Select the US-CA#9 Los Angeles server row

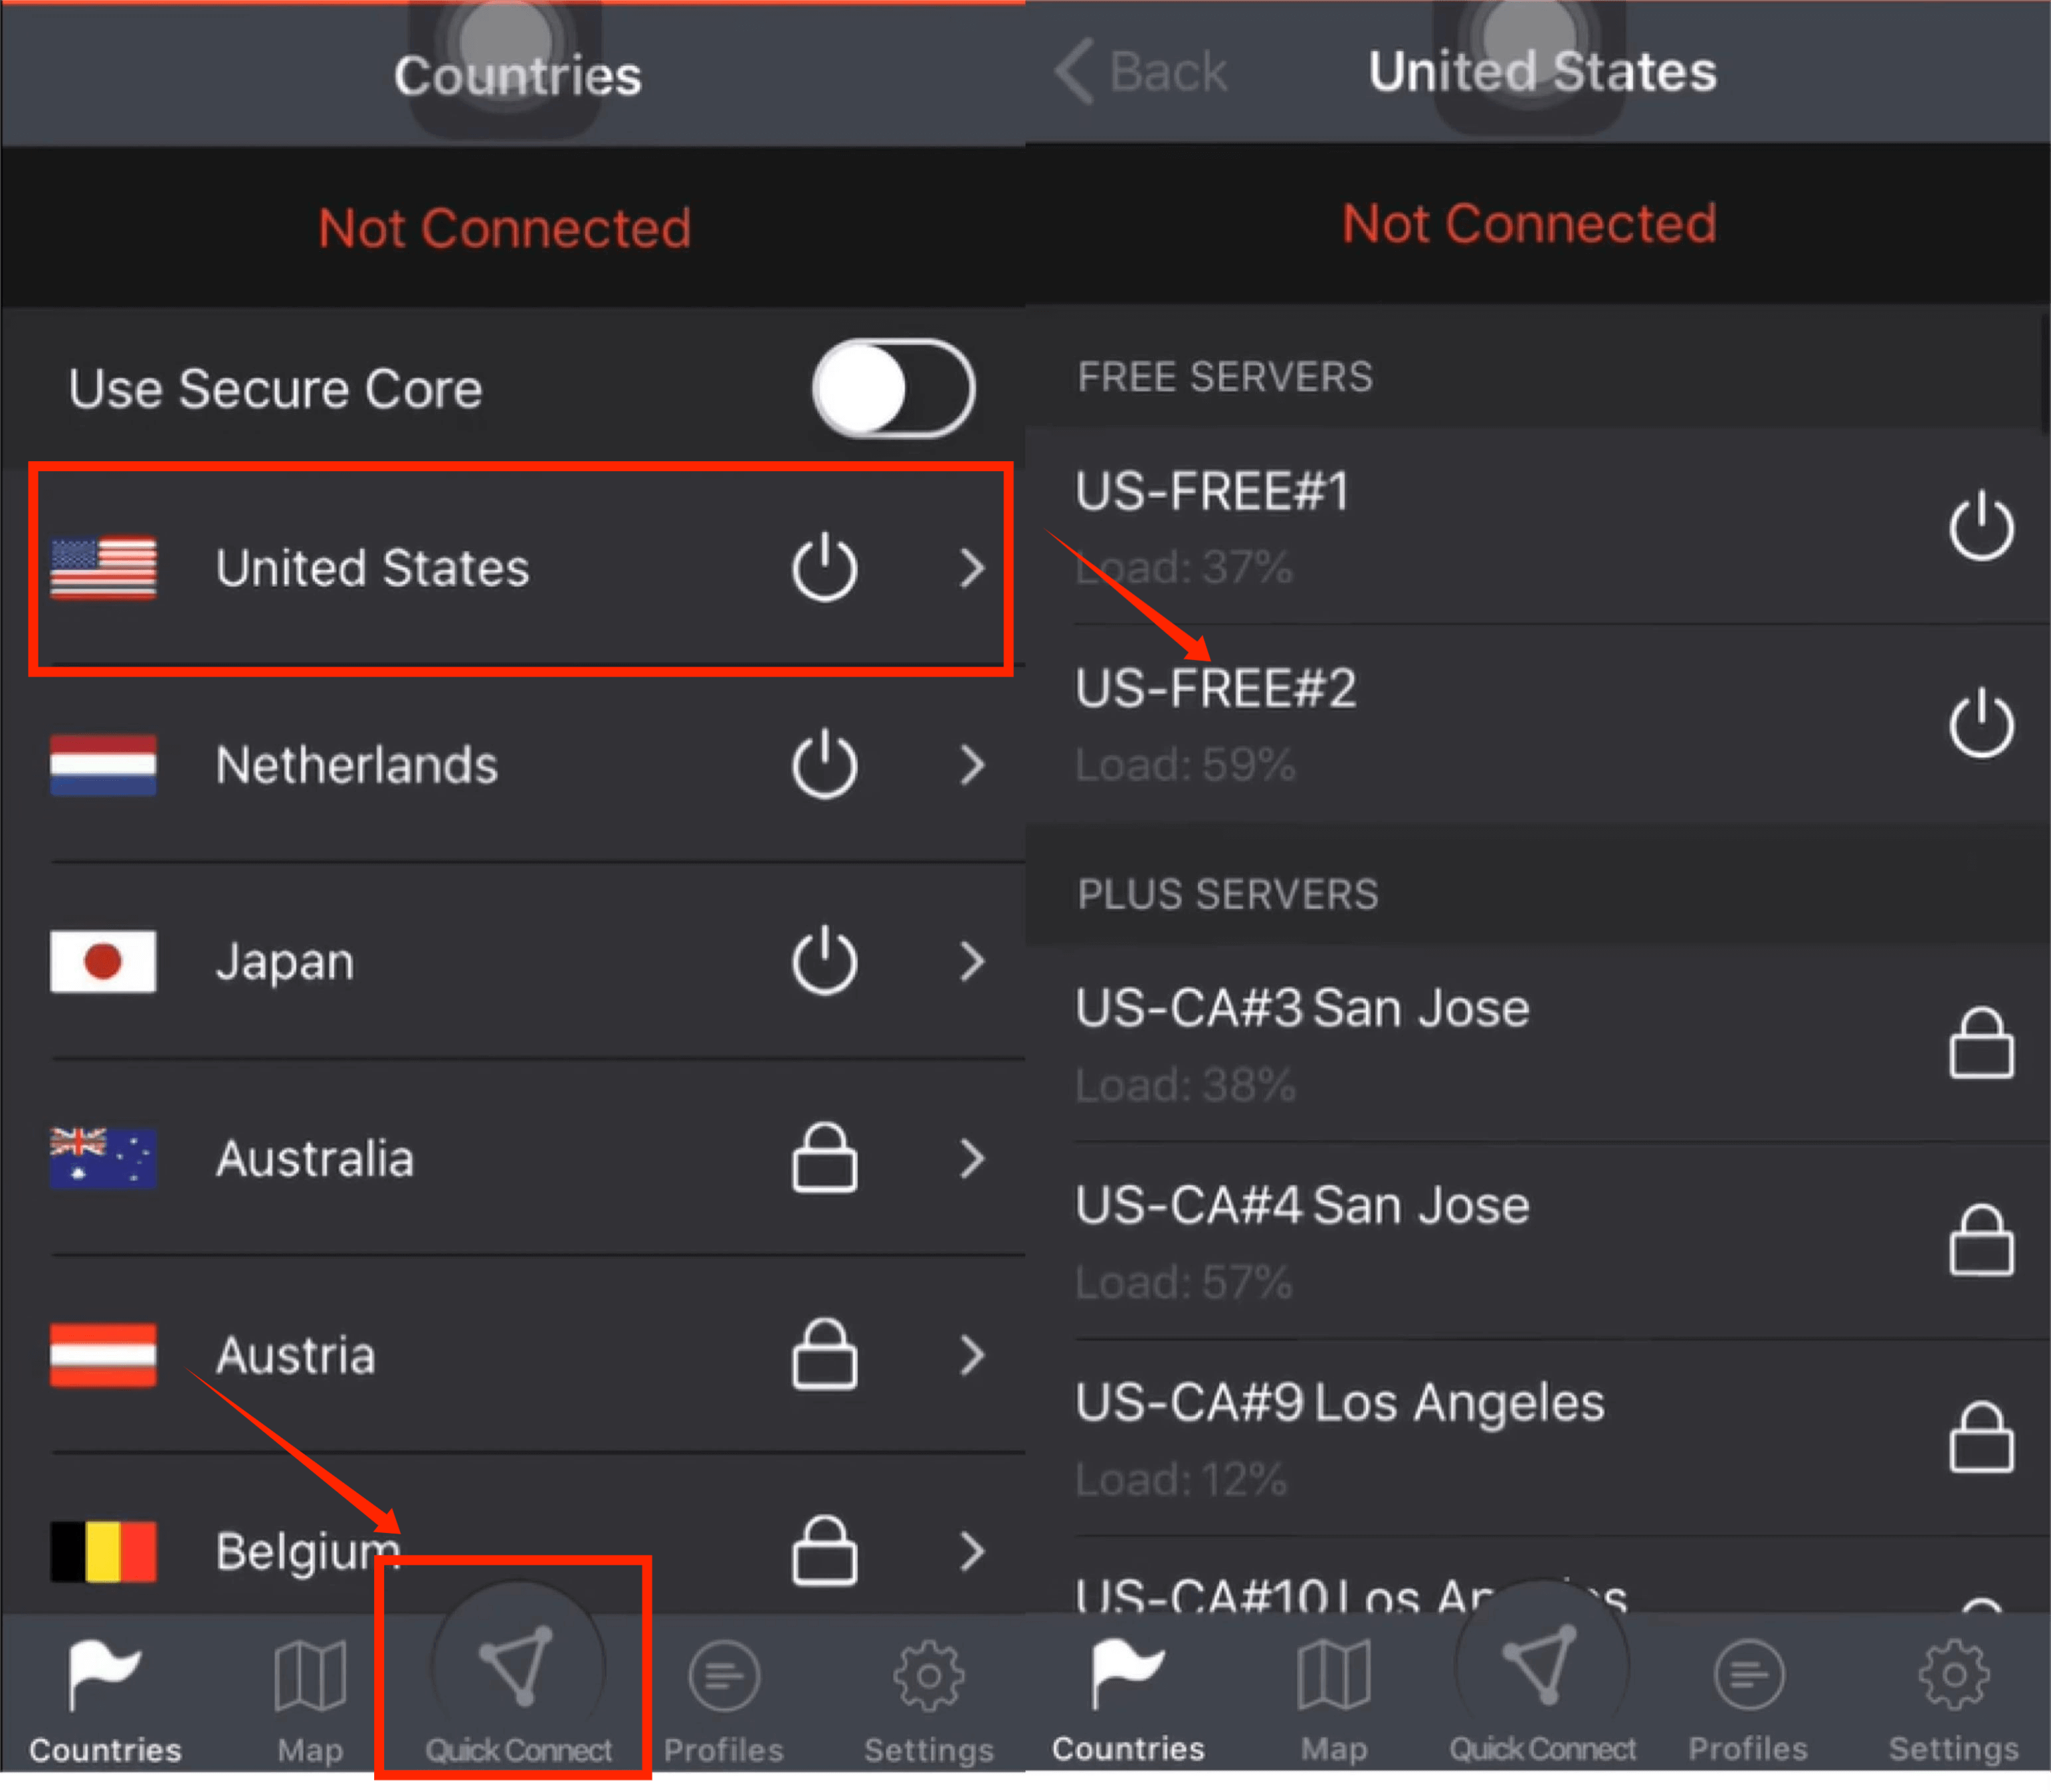[1340, 1403]
